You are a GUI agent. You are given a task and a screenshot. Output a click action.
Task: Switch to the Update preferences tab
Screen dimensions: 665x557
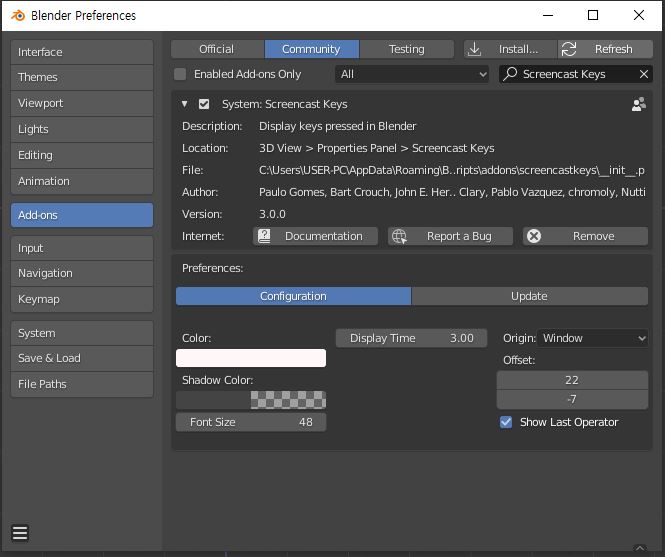(x=529, y=296)
